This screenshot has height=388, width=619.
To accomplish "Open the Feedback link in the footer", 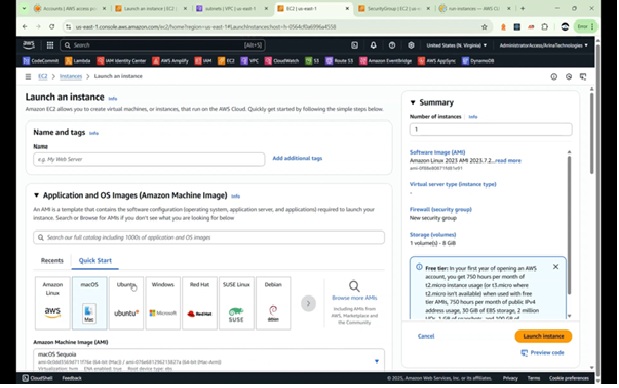I will click(x=72, y=378).
